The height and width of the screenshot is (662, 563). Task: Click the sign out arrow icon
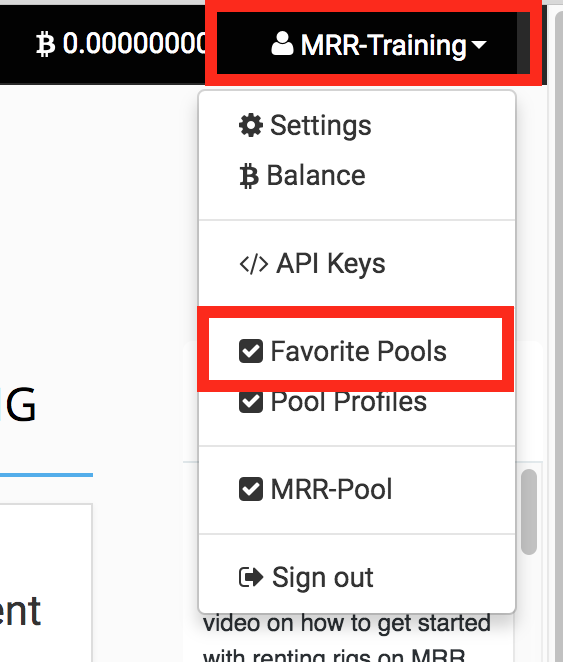(x=251, y=577)
